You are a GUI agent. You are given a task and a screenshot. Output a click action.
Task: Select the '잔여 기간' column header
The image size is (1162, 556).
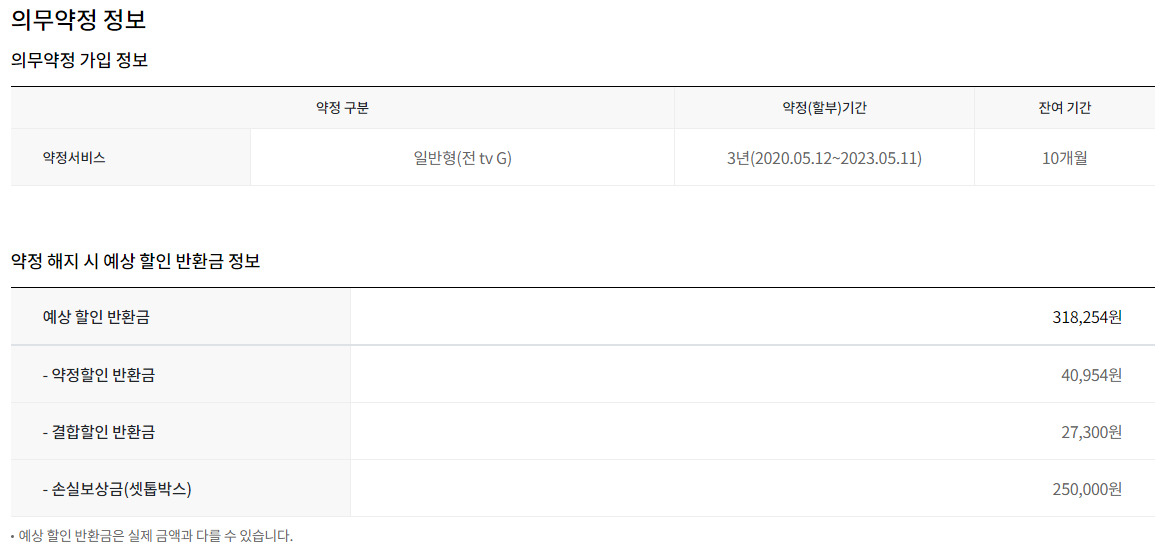[1064, 108]
